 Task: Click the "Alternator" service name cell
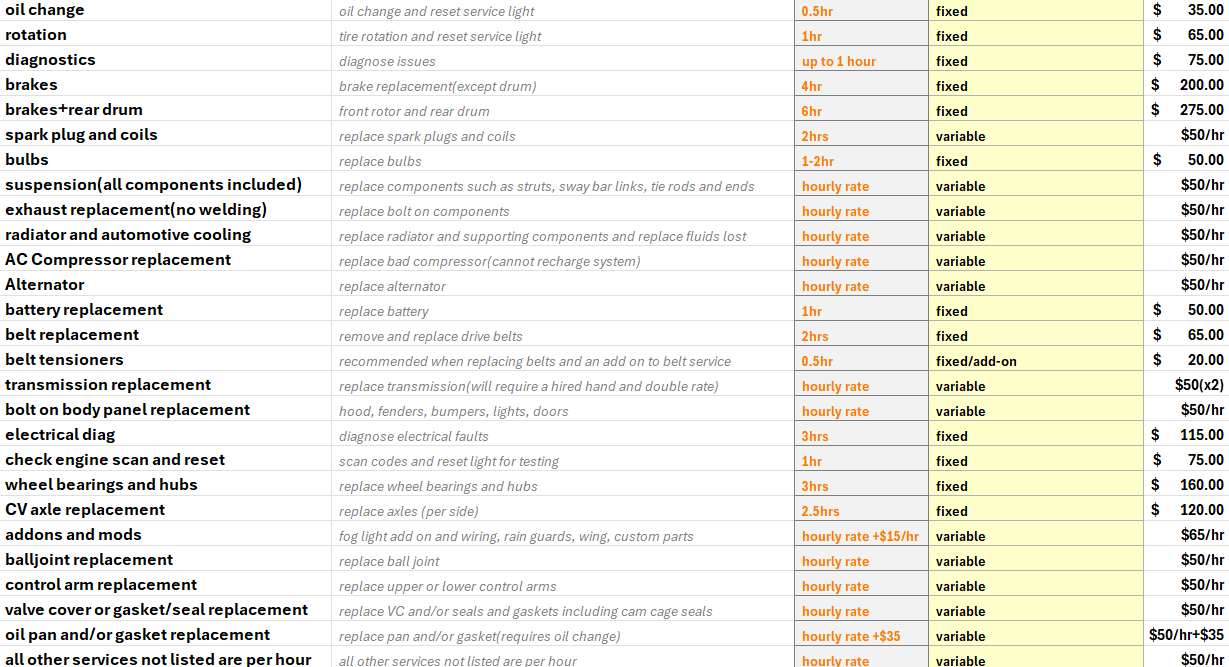[165, 284]
